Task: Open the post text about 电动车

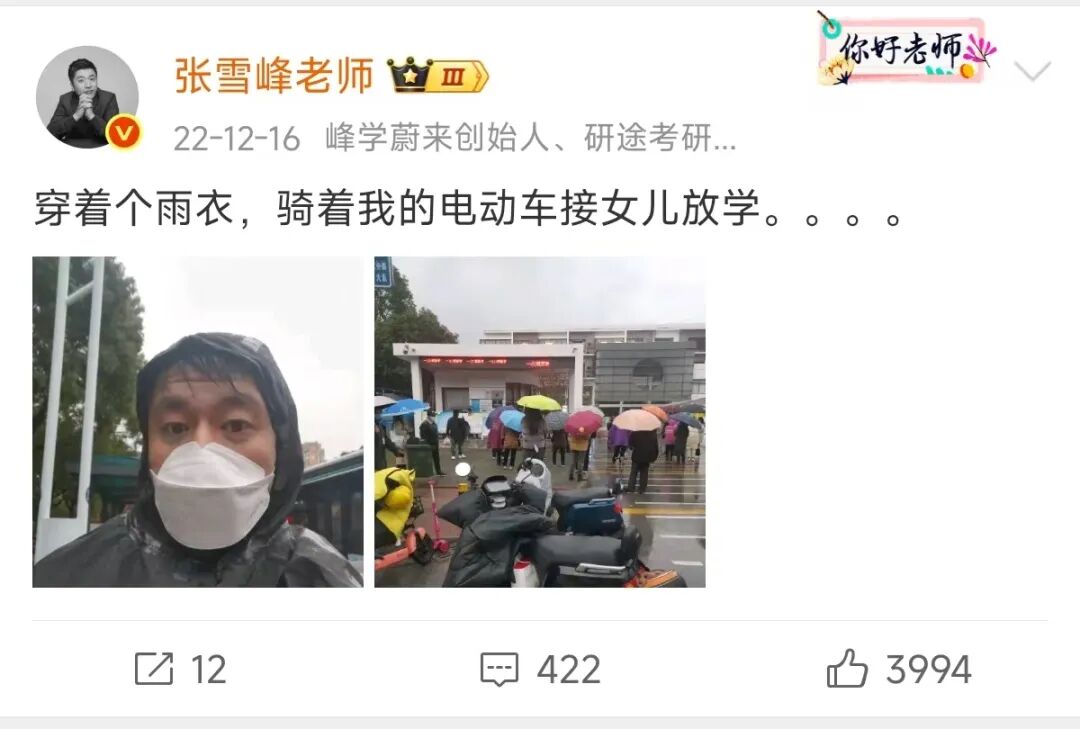Action: pyautogui.click(x=468, y=208)
